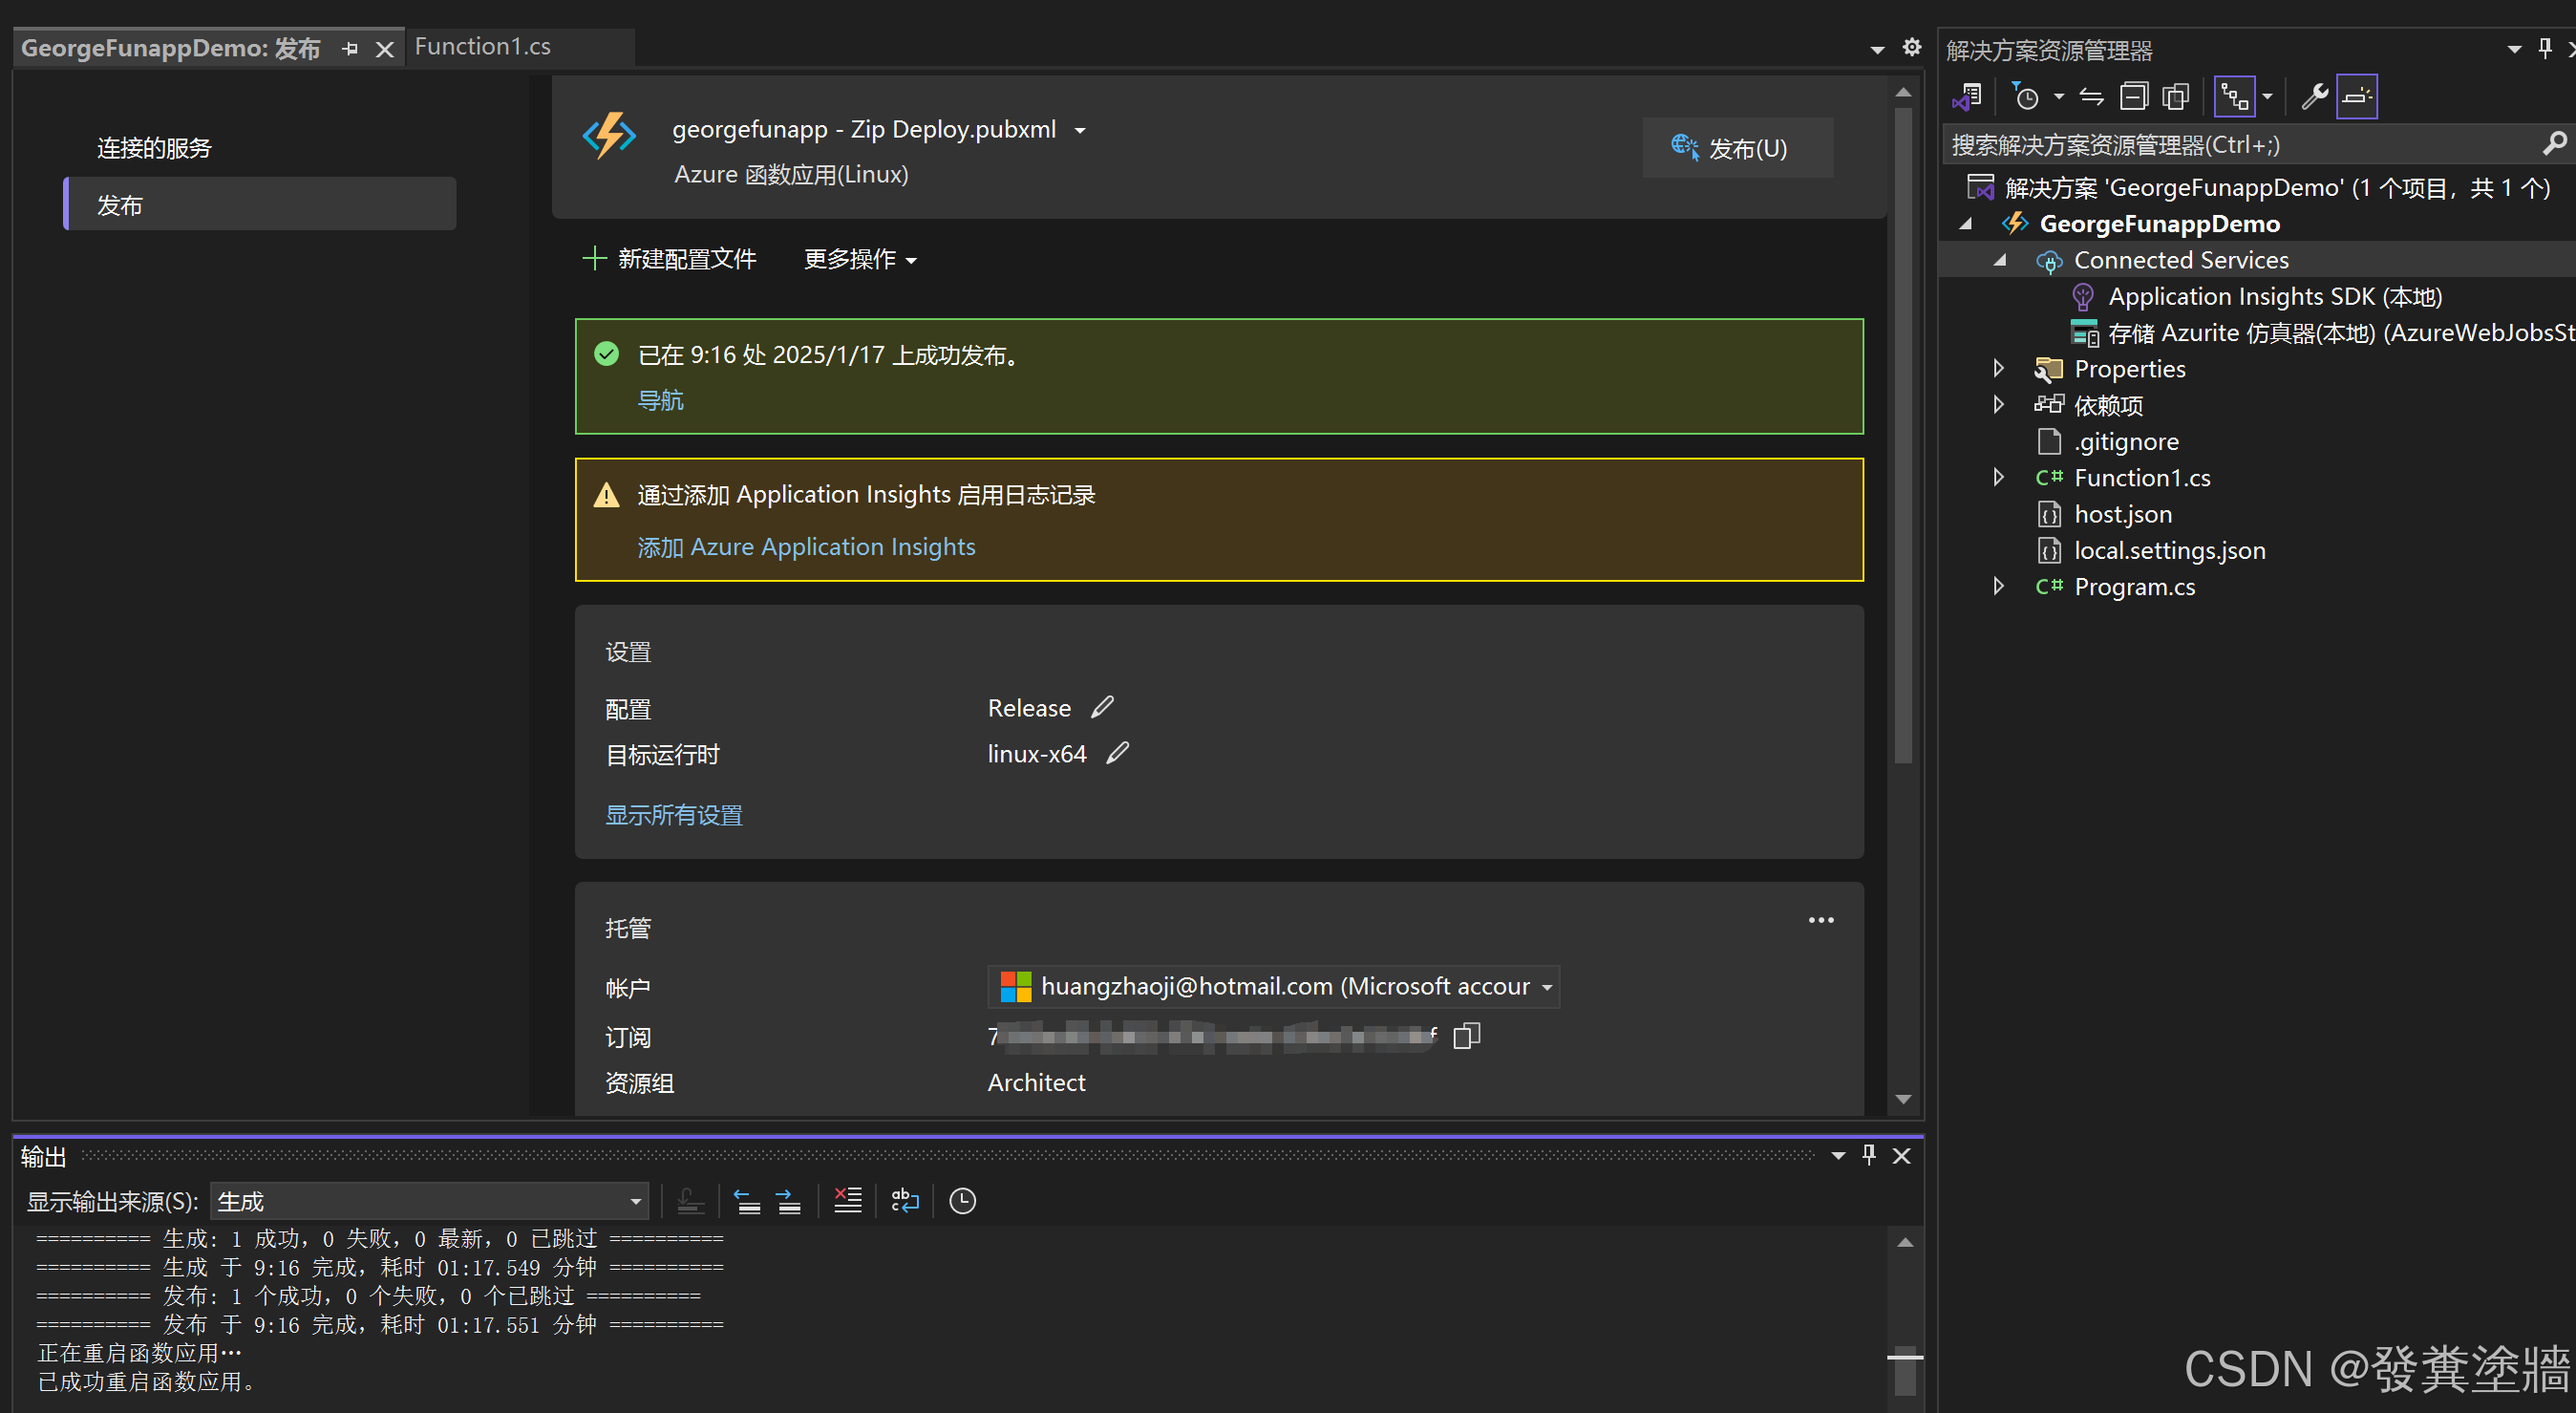Toggle preview selected items button
This screenshot has width=2576, height=1413.
2357,97
